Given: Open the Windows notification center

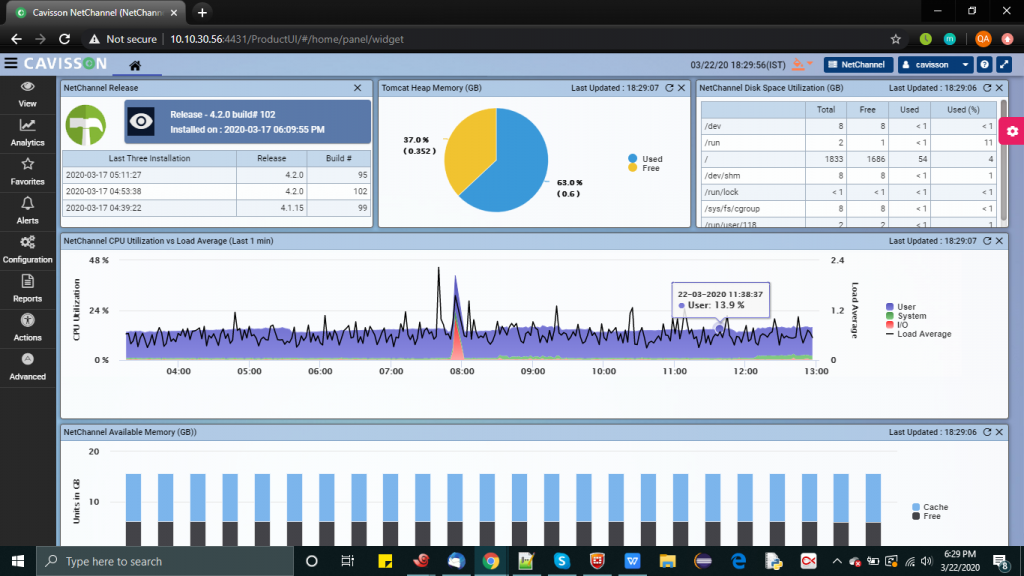Looking at the screenshot, I should click(x=1000, y=561).
